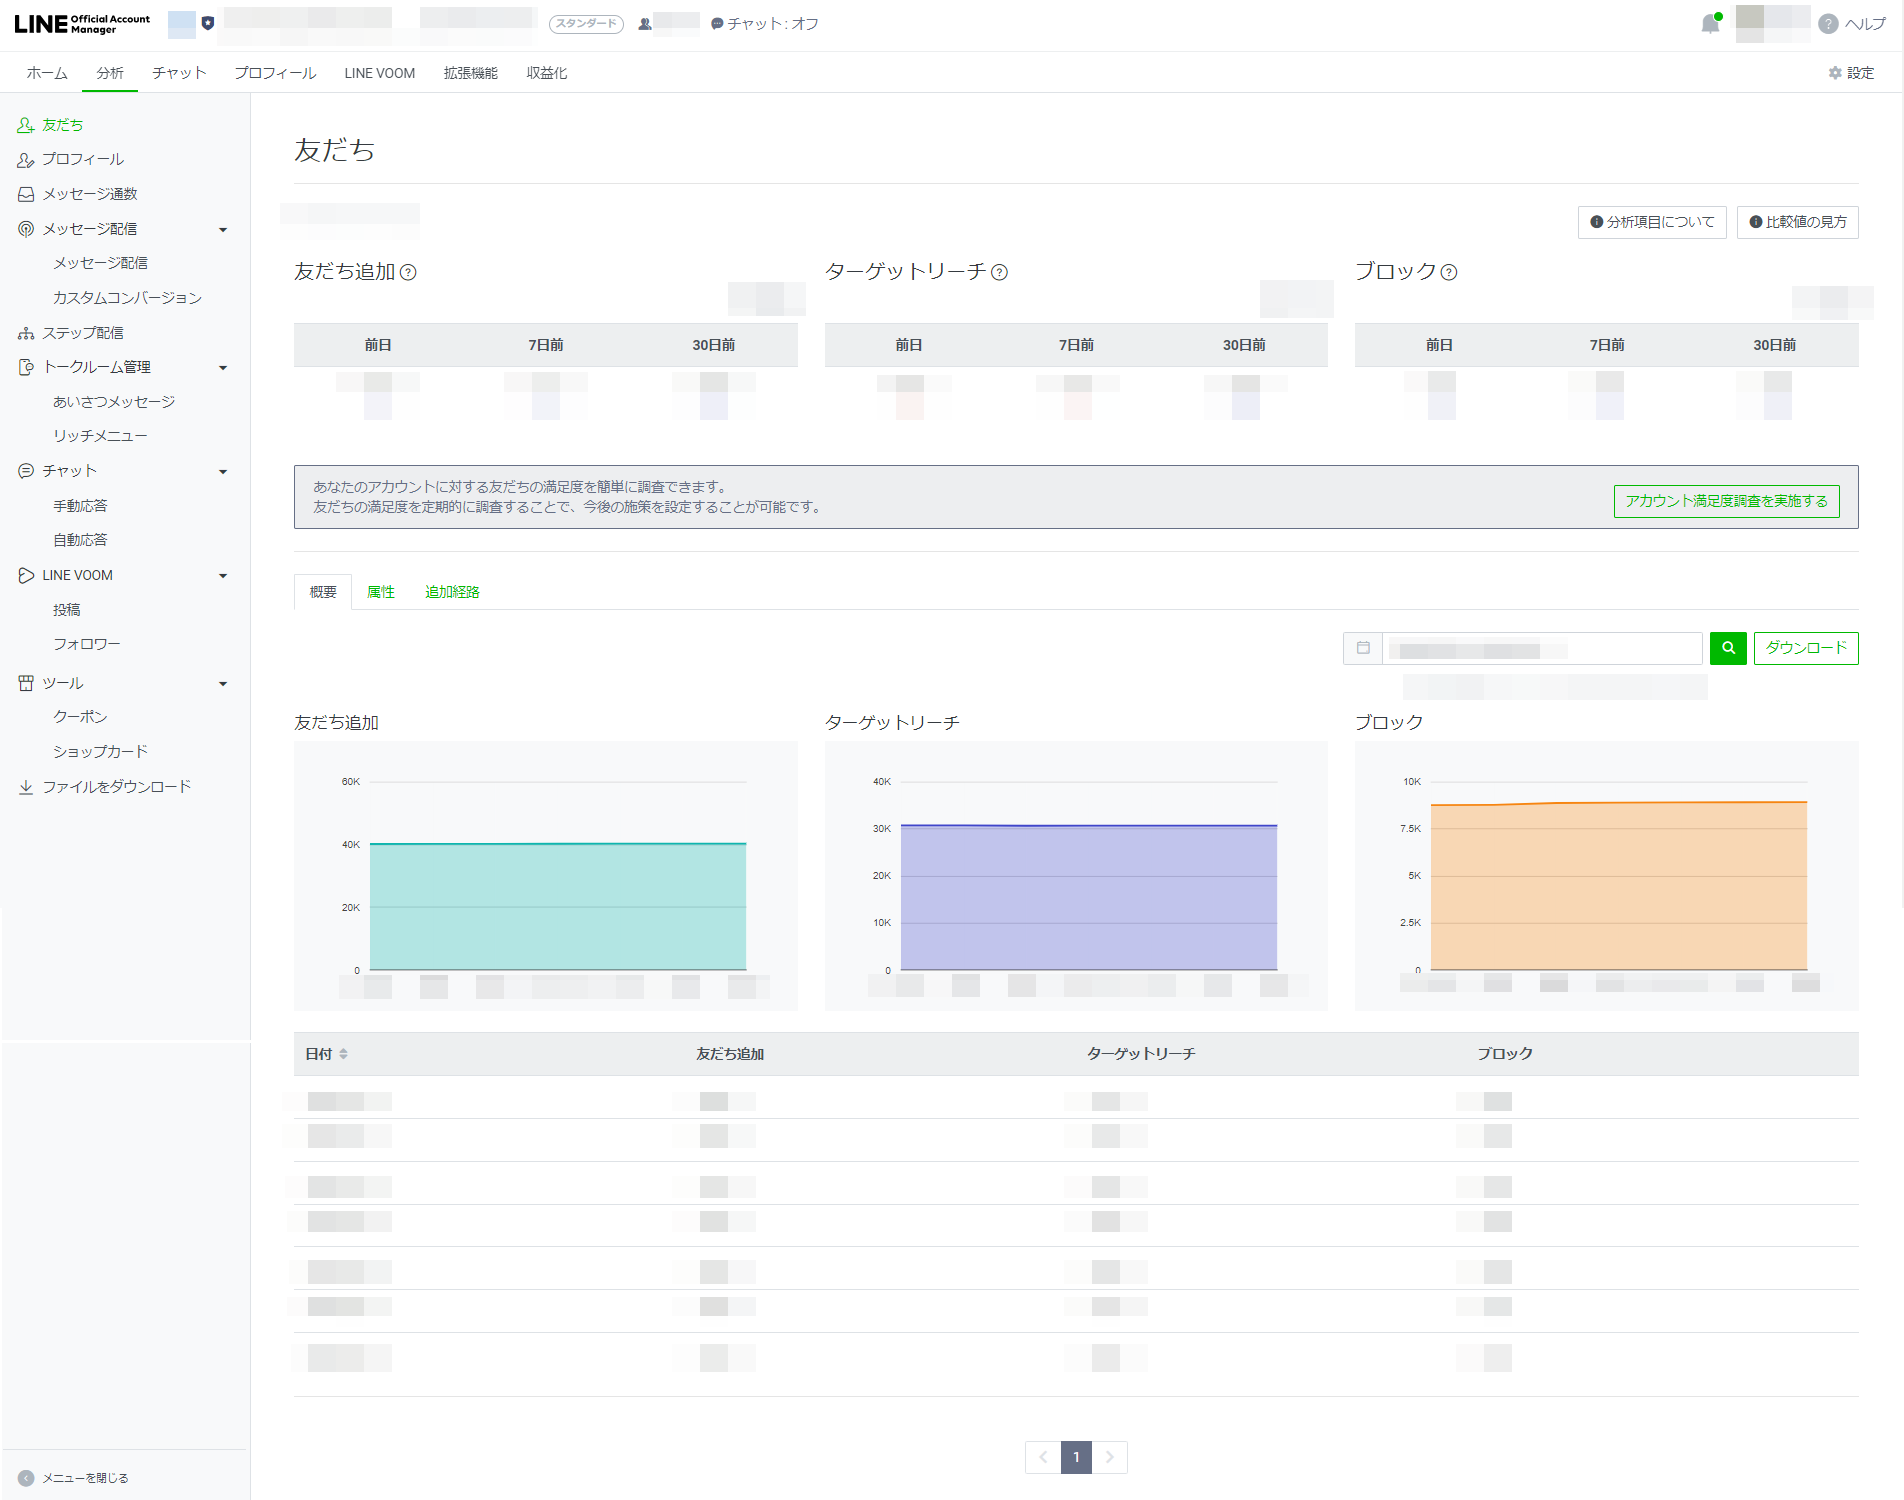Click help icon beside ブロック heading
This screenshot has width=1904, height=1500.
(1449, 272)
